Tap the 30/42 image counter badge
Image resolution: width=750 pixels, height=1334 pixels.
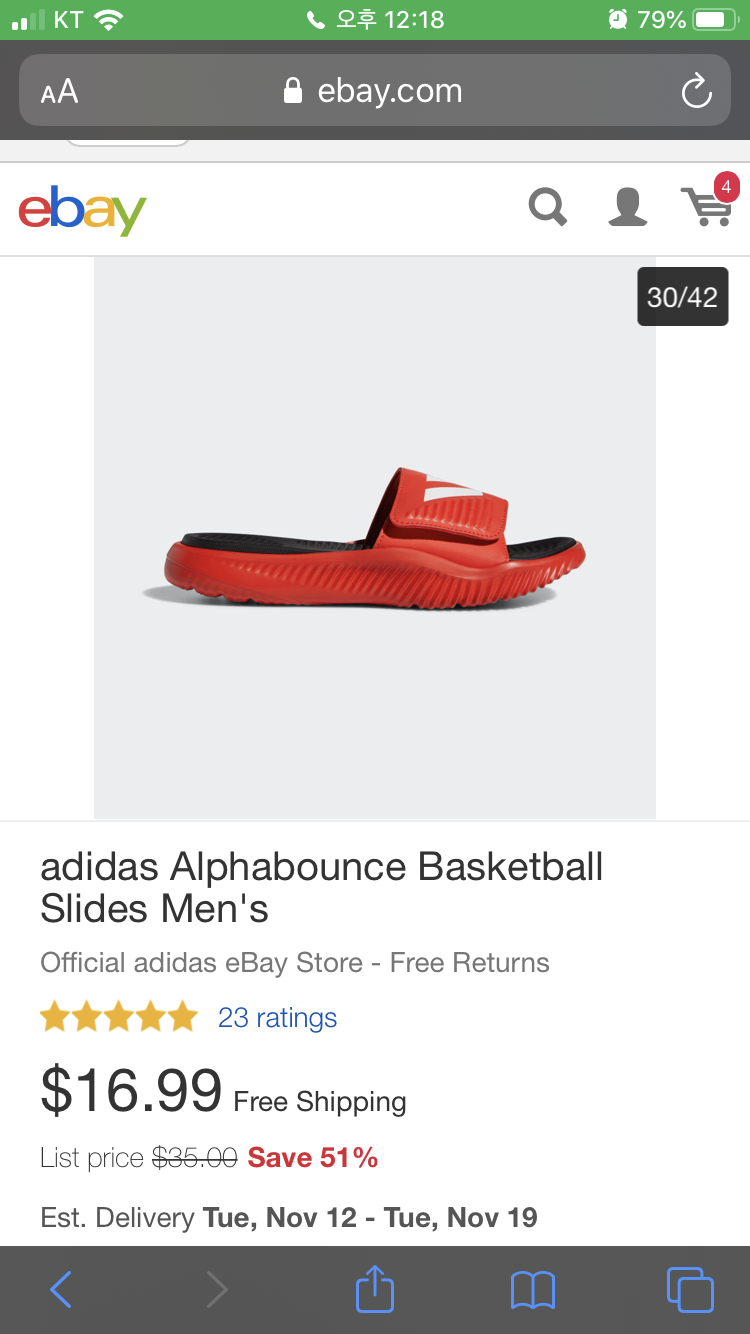[682, 297]
